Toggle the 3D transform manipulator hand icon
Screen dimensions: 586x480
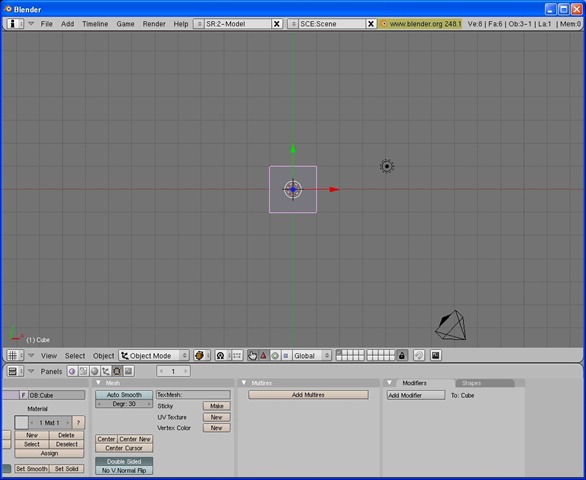pos(252,355)
